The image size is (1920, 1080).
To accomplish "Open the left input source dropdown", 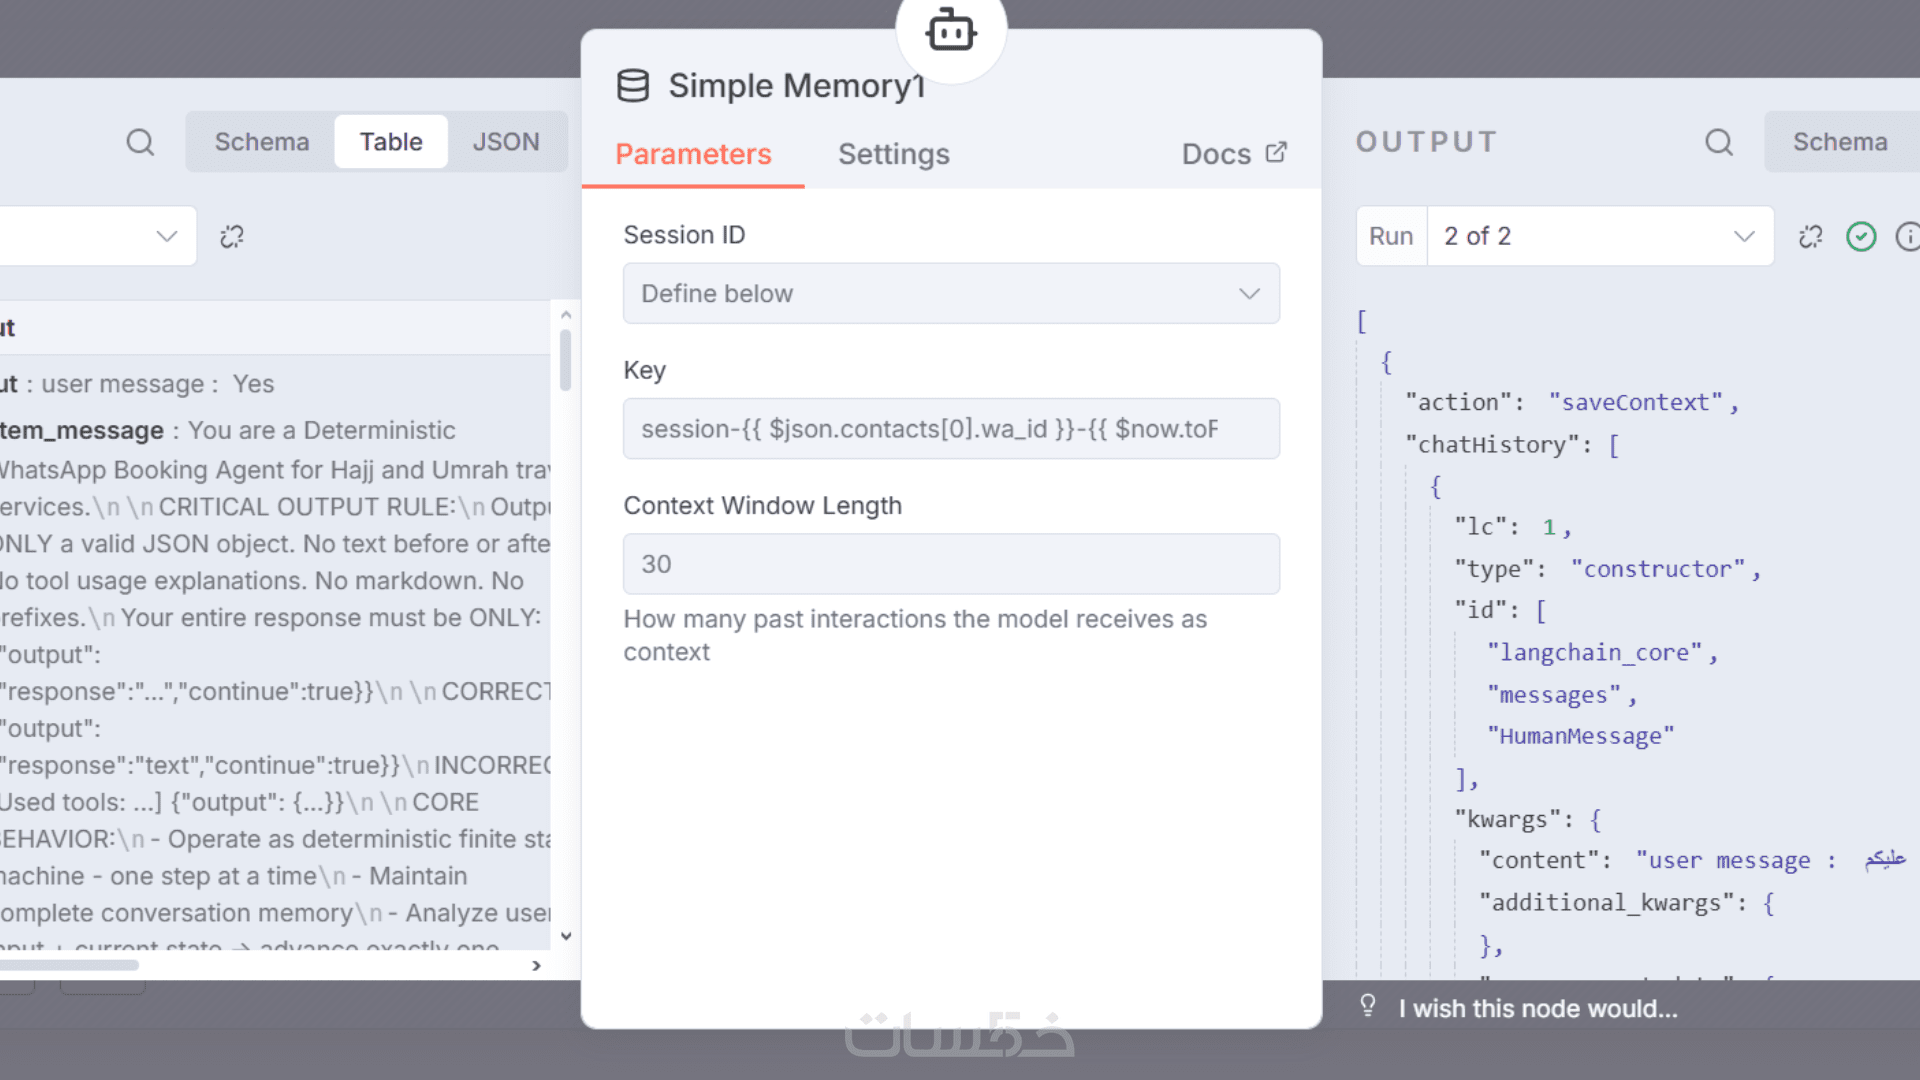I will click(x=100, y=237).
